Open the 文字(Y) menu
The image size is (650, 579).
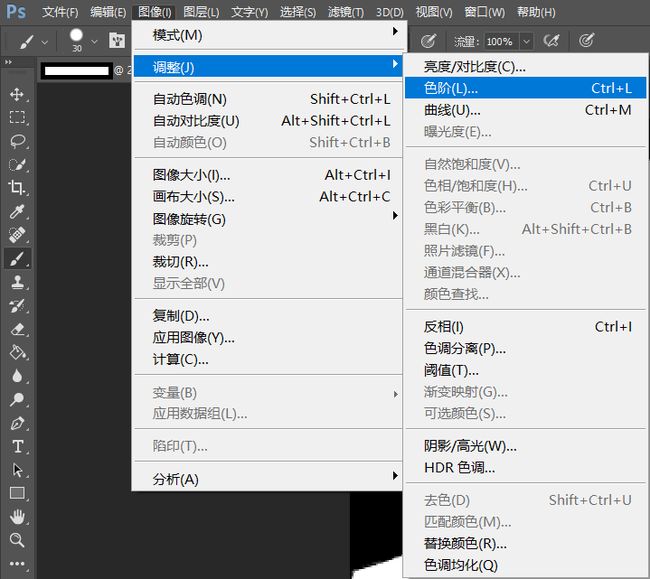coord(250,12)
